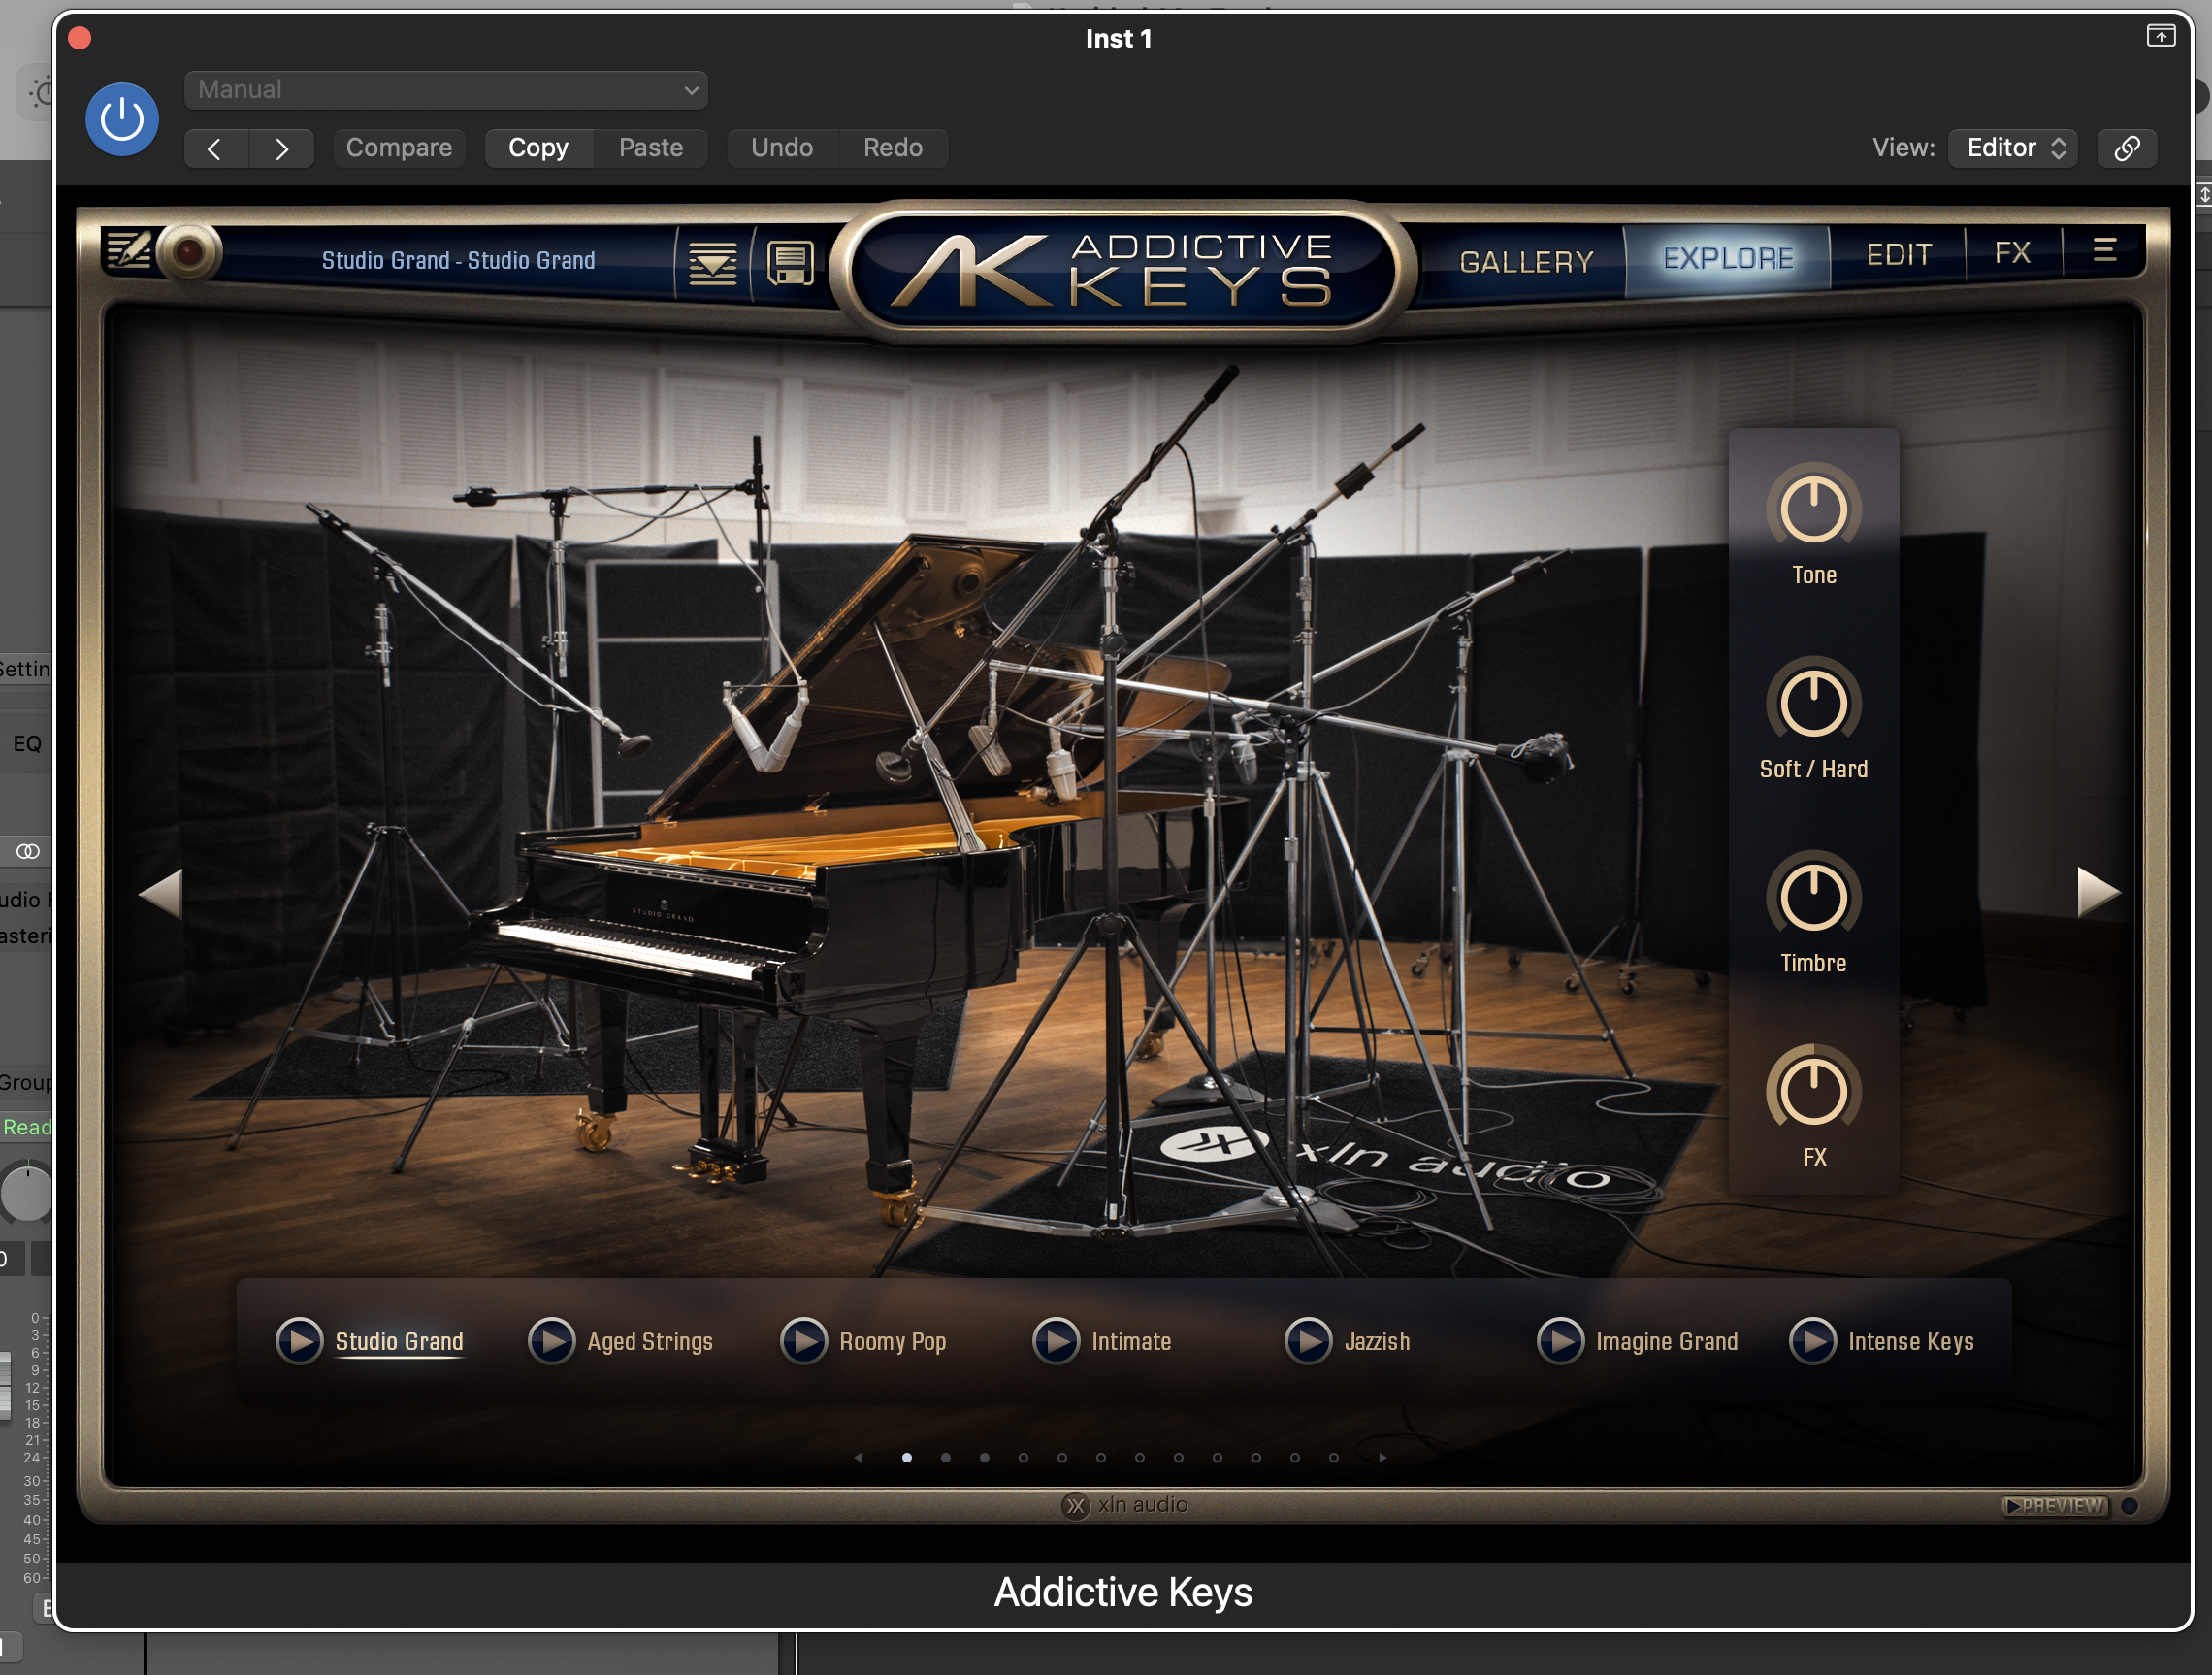
Task: Select the Imagine Grand preset label
Action: 1667,1342
